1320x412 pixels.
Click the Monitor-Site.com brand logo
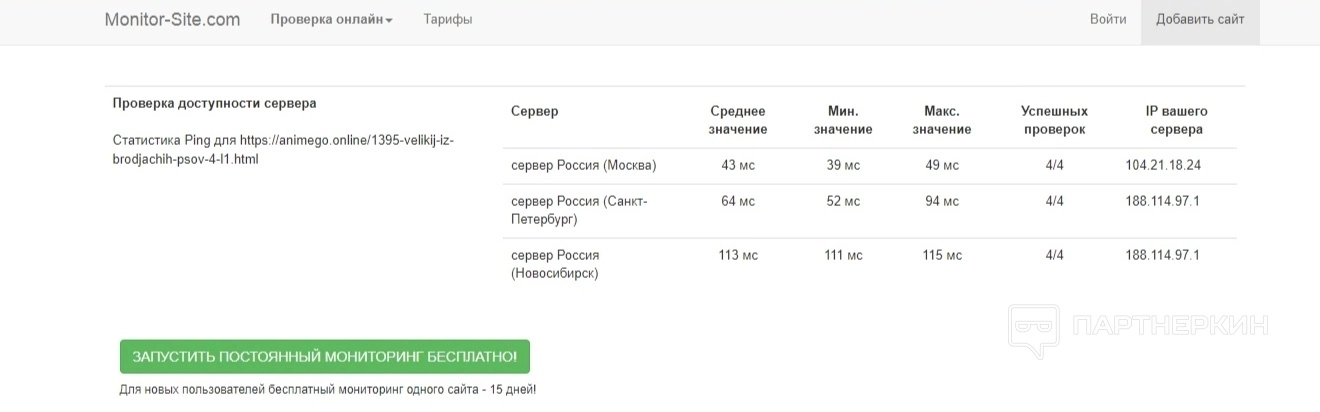pos(172,19)
